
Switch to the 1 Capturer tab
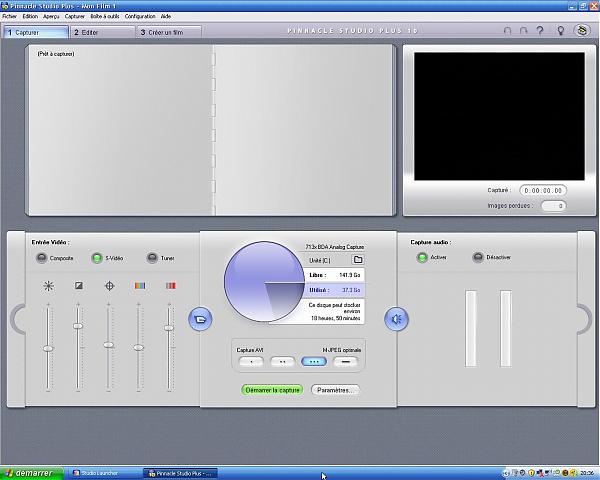tap(36, 32)
